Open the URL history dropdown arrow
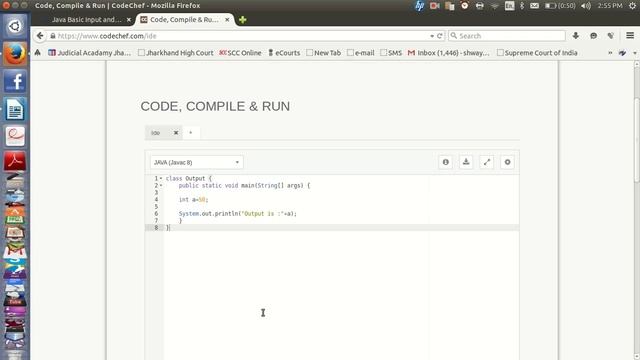Viewport: 640px width, 360px height. [432, 36]
